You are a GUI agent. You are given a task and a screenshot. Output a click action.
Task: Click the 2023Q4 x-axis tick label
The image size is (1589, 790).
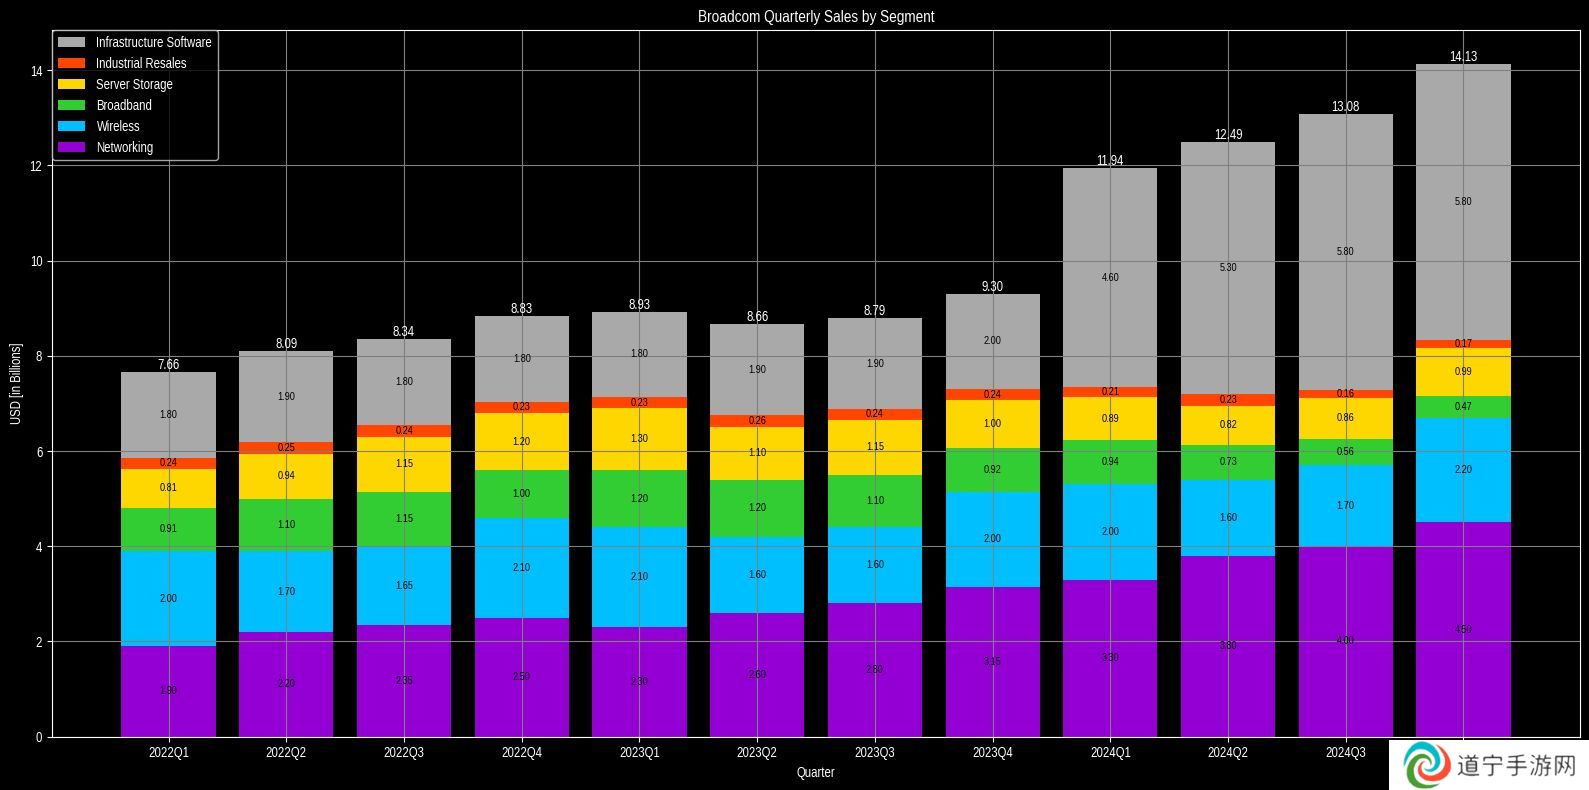(993, 752)
